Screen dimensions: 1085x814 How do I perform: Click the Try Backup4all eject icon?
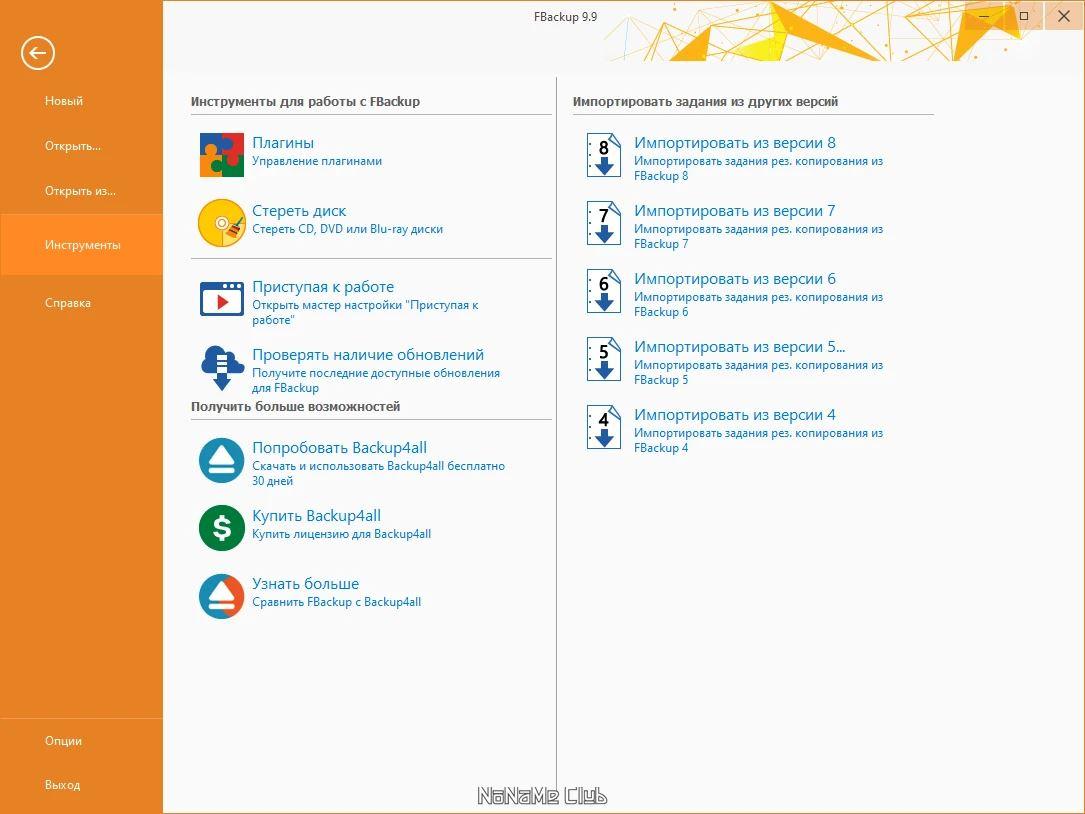pos(221,460)
